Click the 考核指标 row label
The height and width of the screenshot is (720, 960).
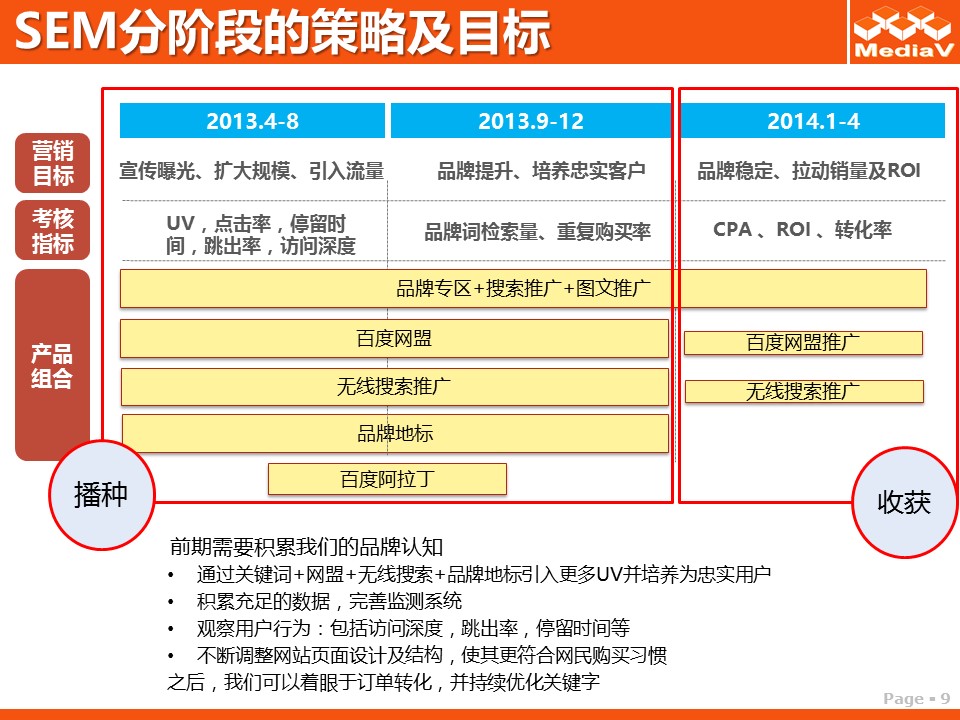[x=52, y=231]
